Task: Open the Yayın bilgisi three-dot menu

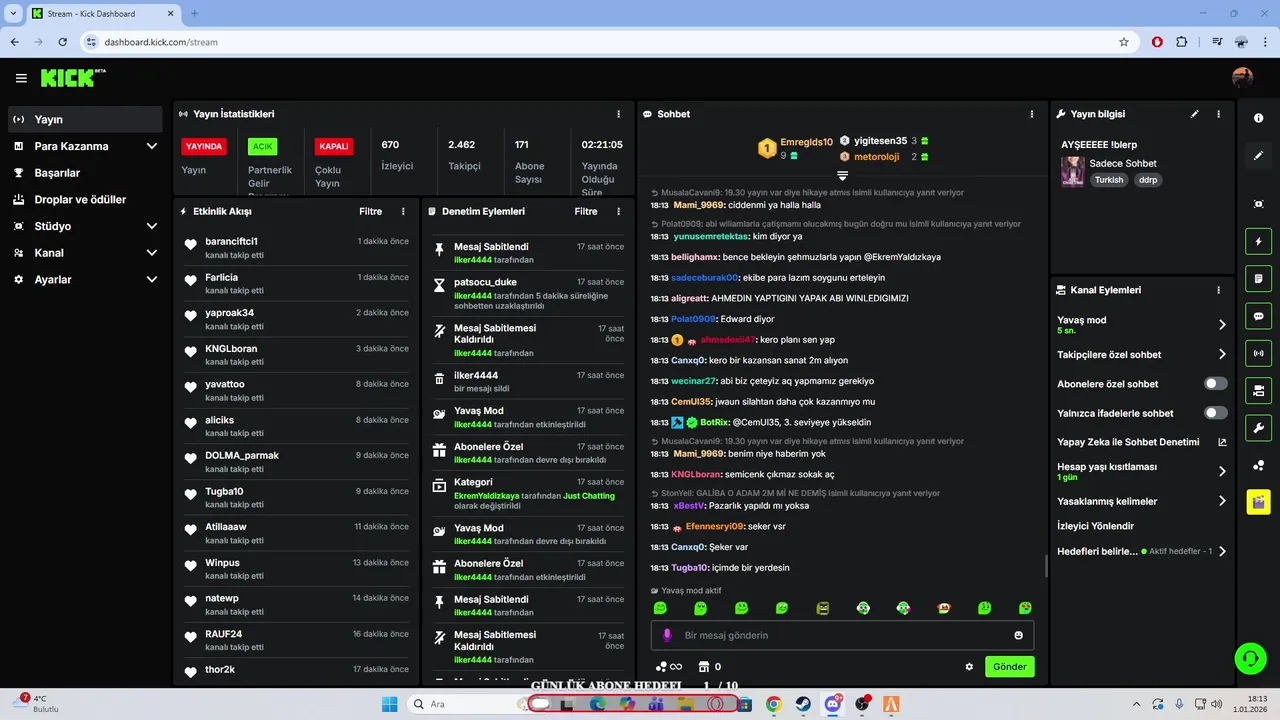Action: tap(1218, 114)
